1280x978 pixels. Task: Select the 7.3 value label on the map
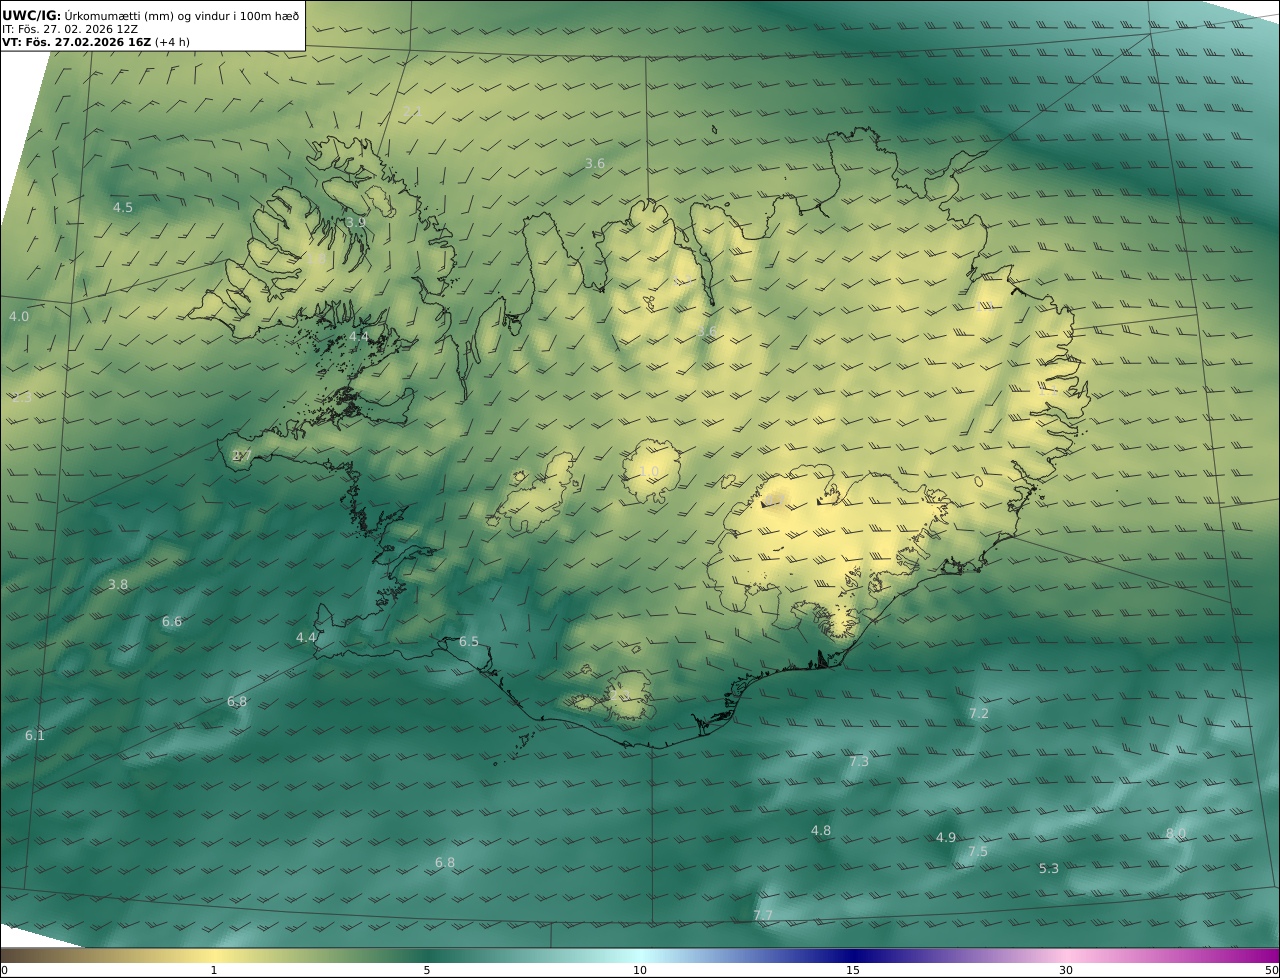click(x=859, y=762)
